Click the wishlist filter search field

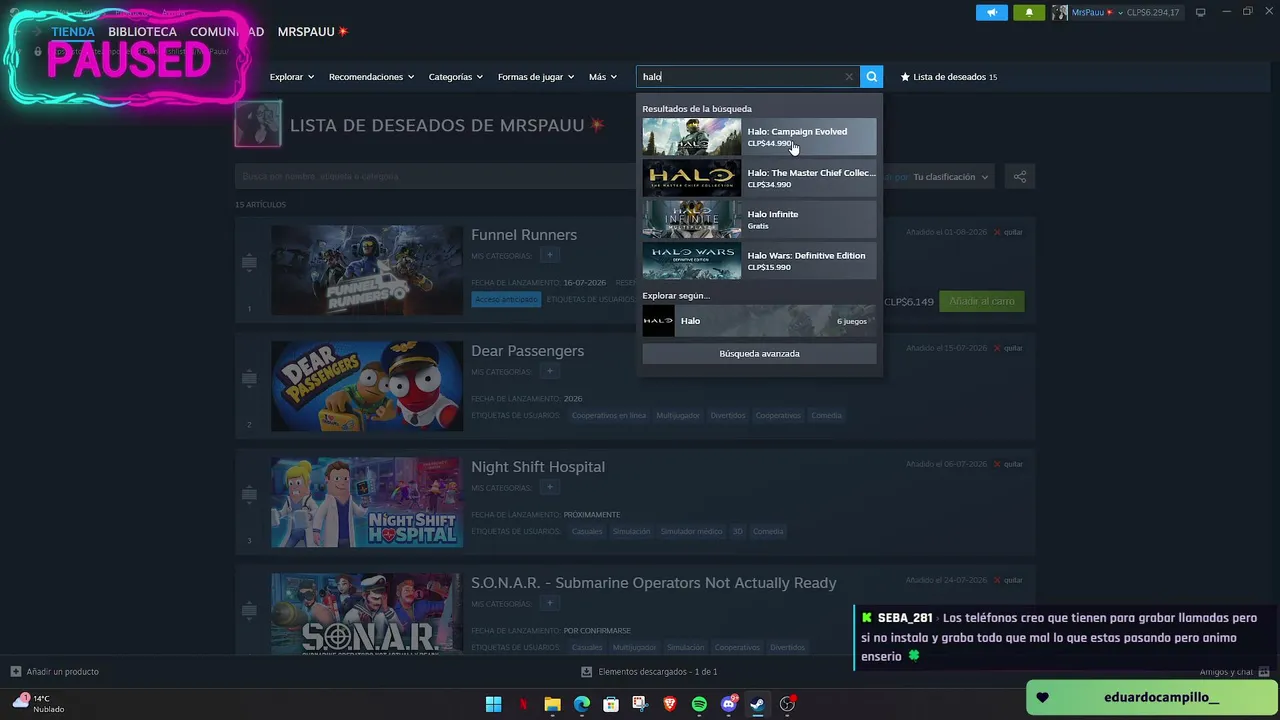435,176
